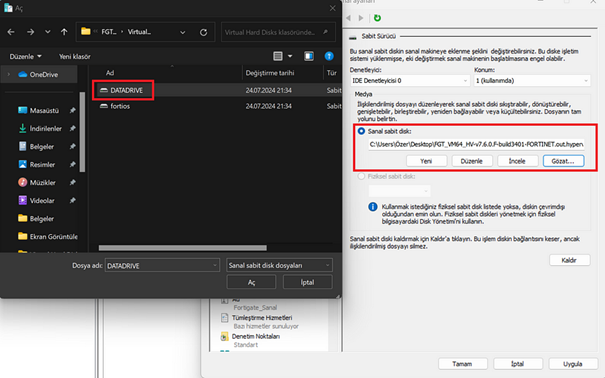
Task: Open pinned Belgeler folder
Action: pyautogui.click(x=36, y=147)
